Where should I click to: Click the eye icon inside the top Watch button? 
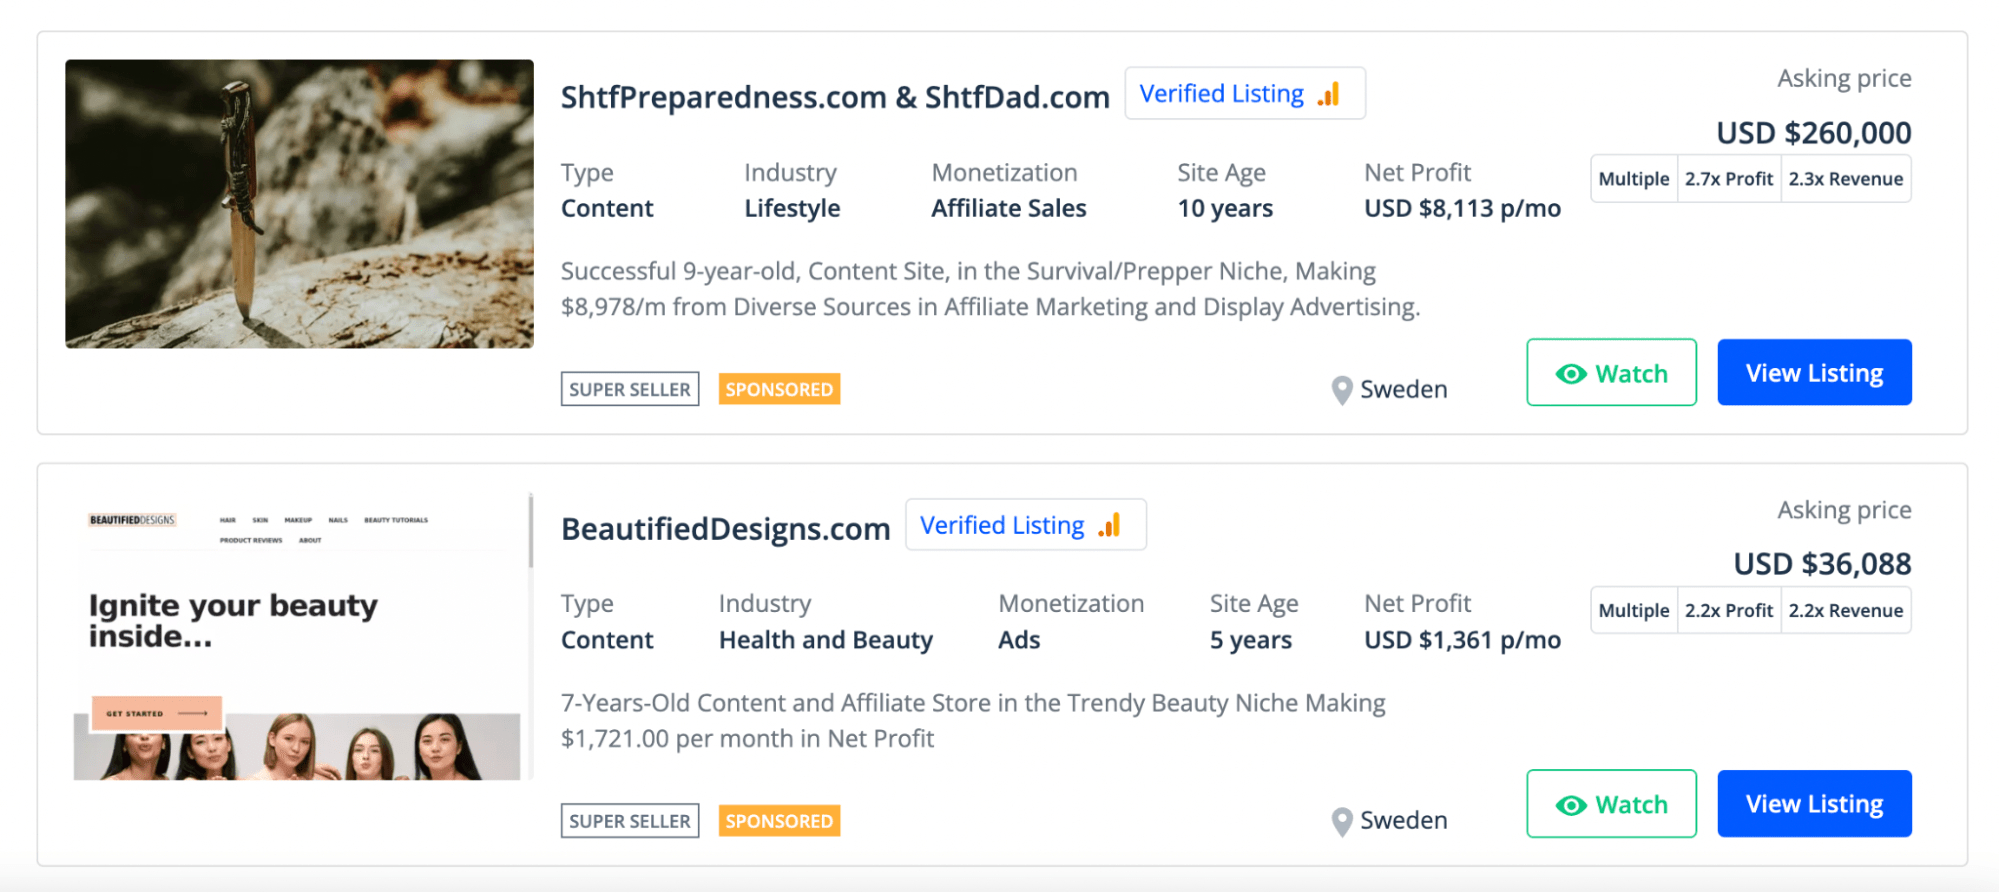1570,372
